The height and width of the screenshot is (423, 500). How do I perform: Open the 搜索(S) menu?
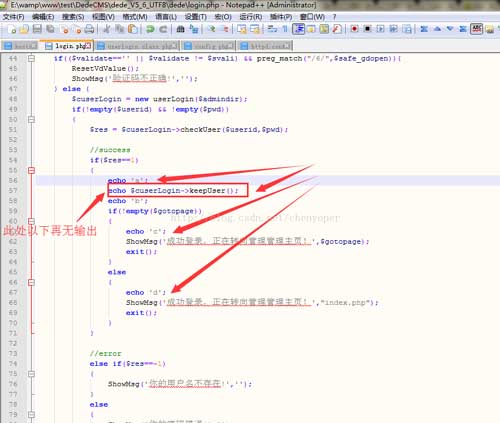73,17
